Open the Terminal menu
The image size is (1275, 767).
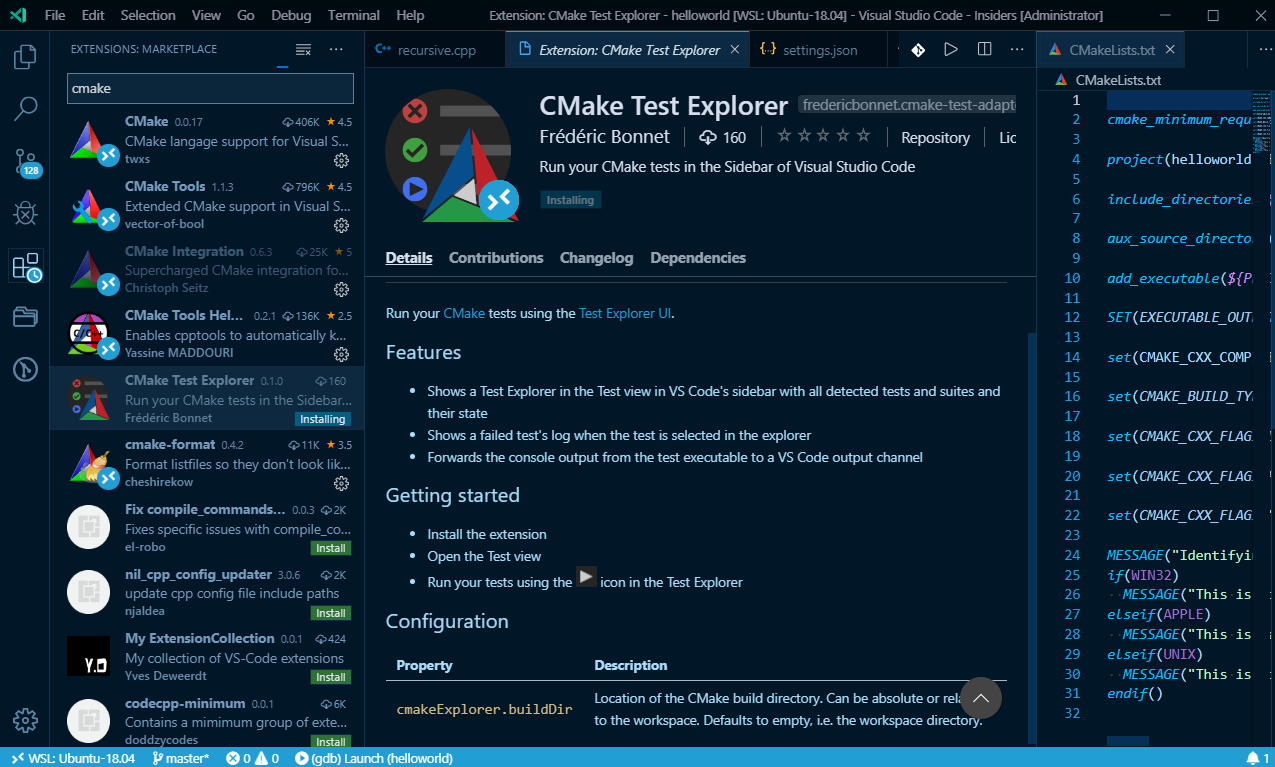[x=354, y=15]
